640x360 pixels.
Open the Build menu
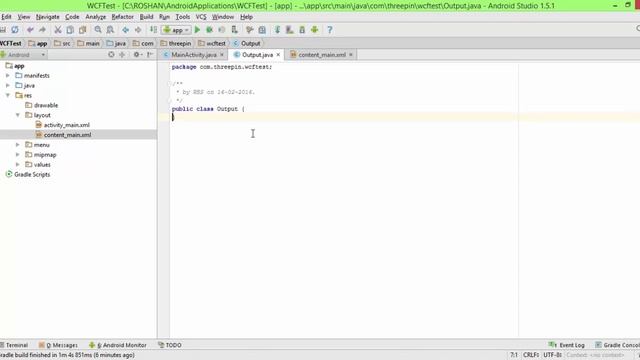pyautogui.click(x=146, y=17)
